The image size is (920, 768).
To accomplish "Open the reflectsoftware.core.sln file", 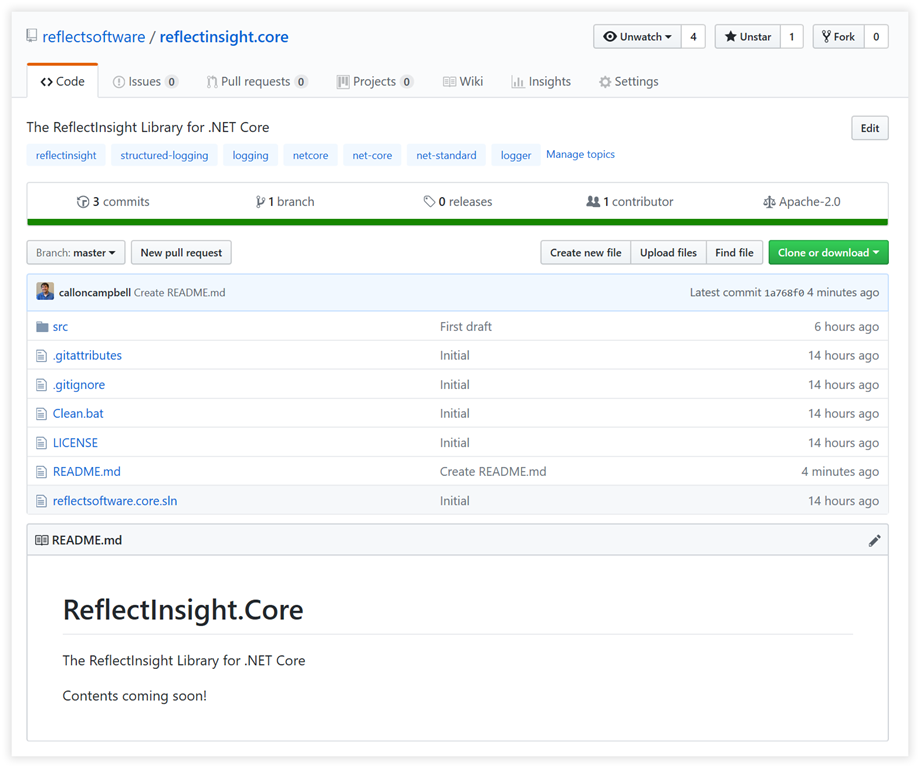I will click(115, 501).
